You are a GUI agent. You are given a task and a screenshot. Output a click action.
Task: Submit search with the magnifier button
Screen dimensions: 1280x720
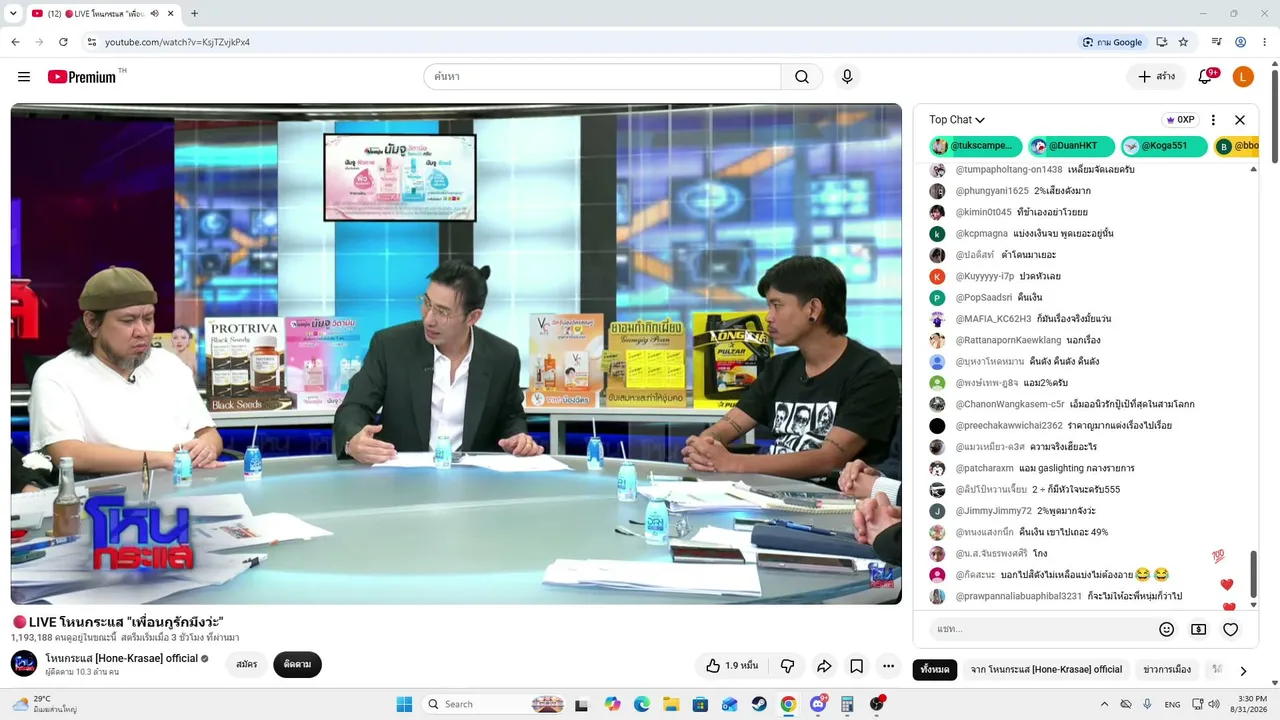[x=802, y=77]
